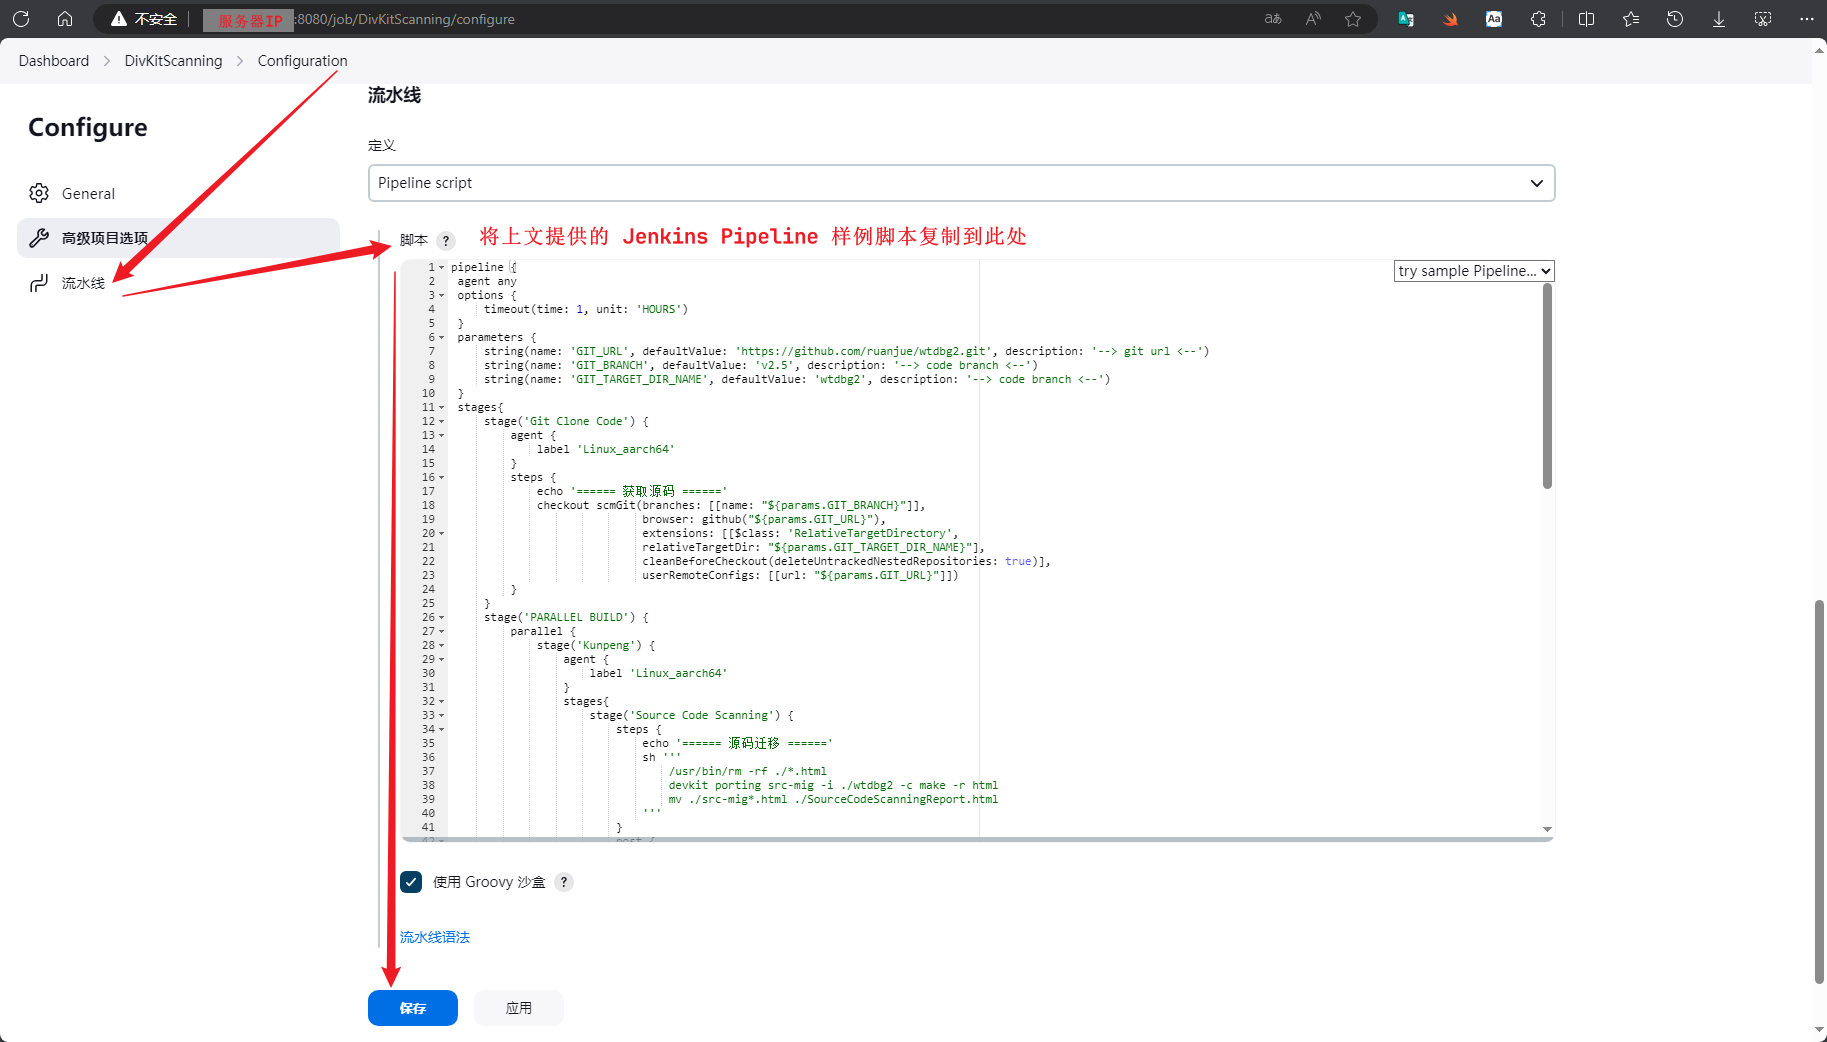Screen dimensions: 1827x1042
Task: Open the 定义 Pipeline script dropdown
Action: click(x=962, y=183)
